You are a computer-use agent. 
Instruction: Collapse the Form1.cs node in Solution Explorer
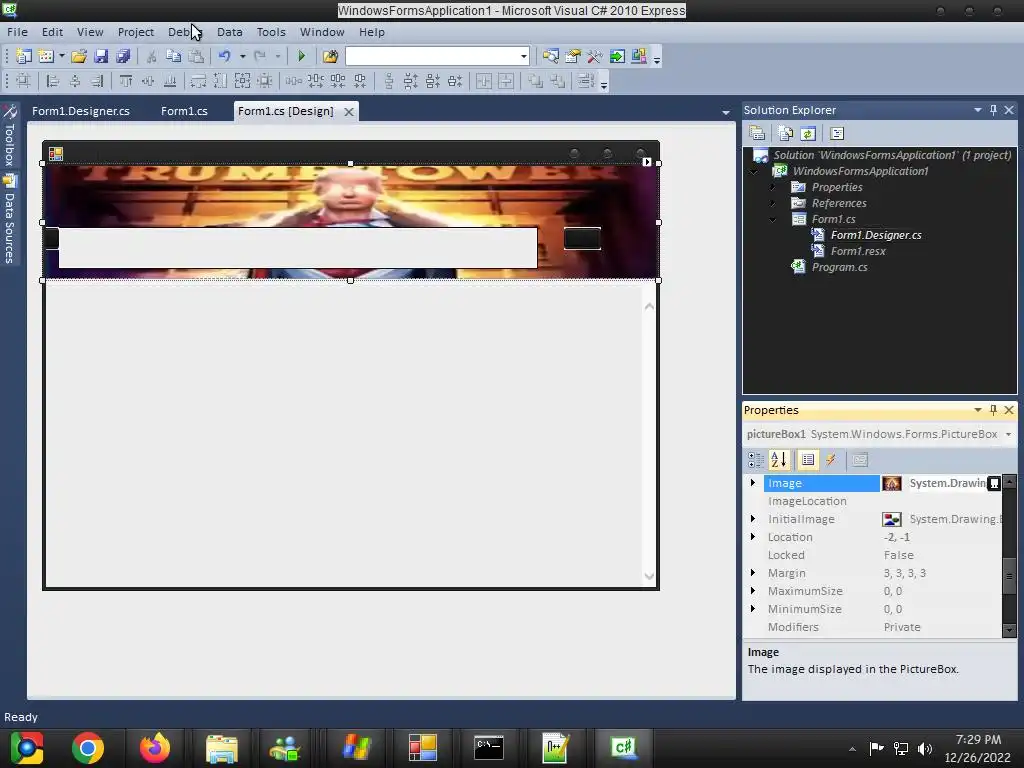(773, 219)
